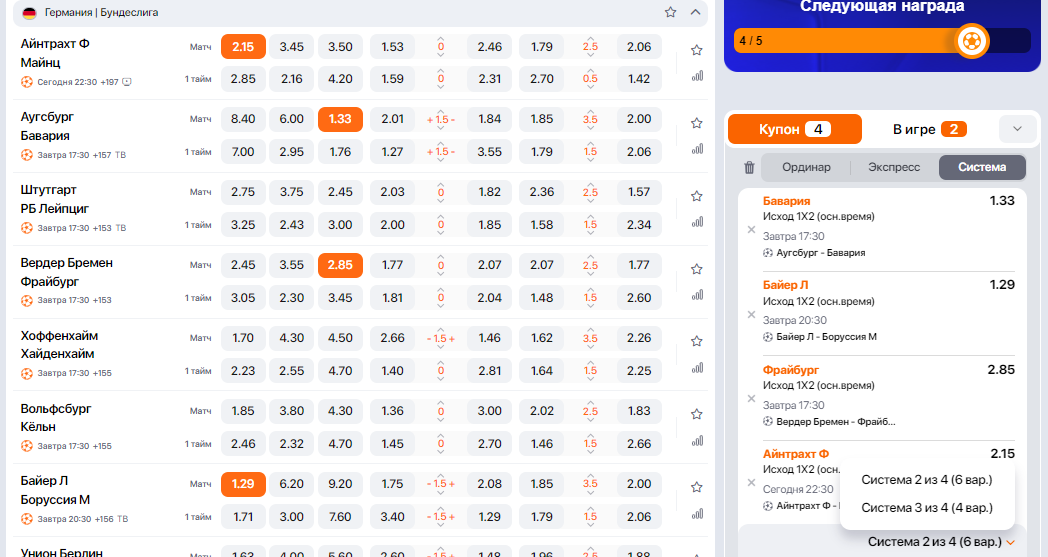This screenshot has height=557, width=1048.
Task: Deselect Бавария win odds 1.33
Action: coord(340,119)
